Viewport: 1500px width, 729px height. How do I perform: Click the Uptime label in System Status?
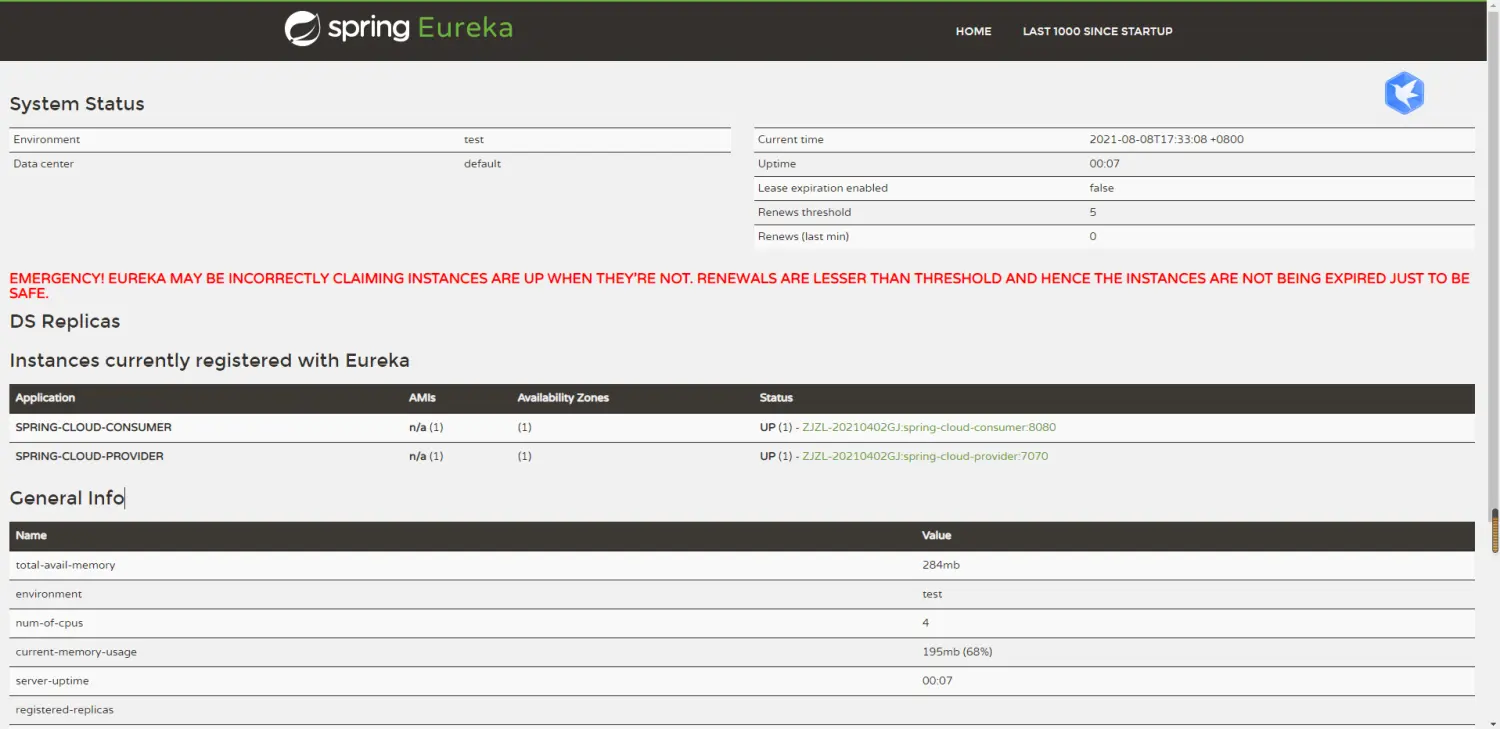(777, 164)
